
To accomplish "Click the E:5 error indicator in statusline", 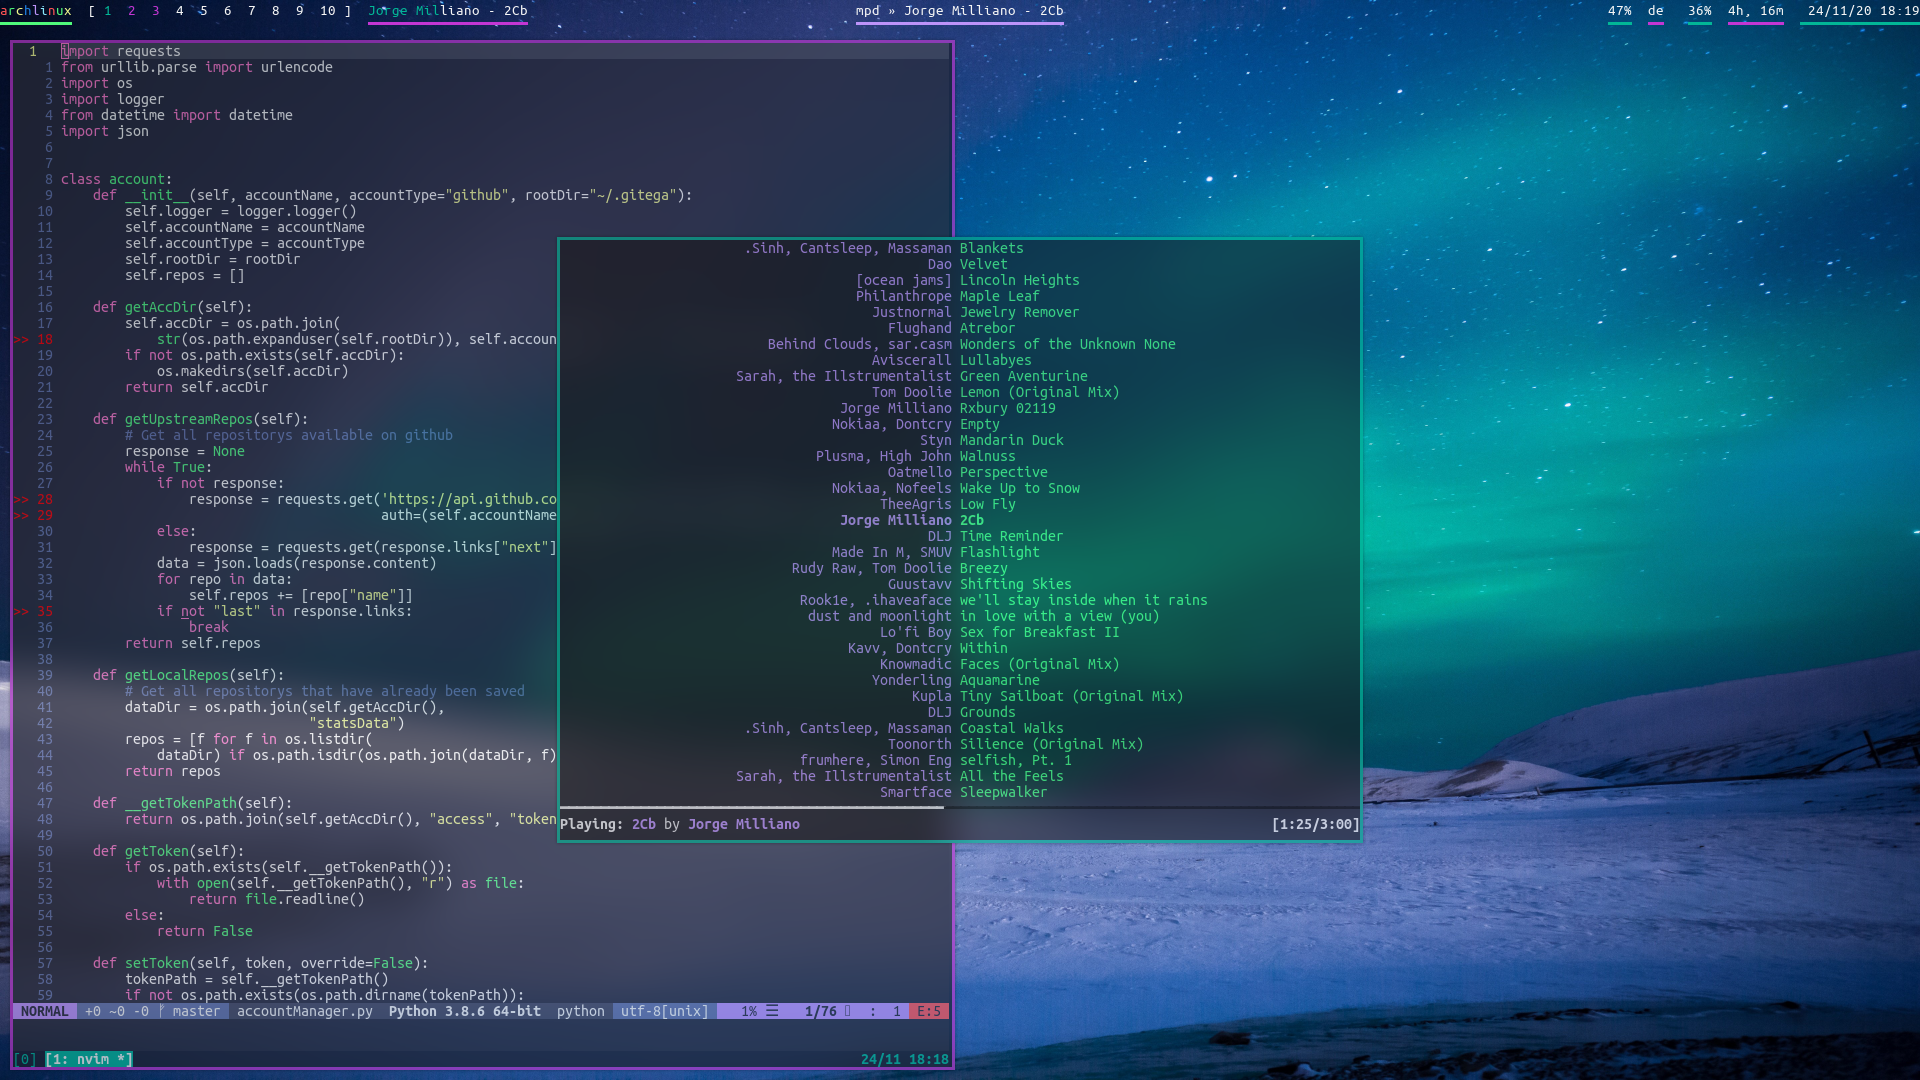I will tap(928, 1011).
